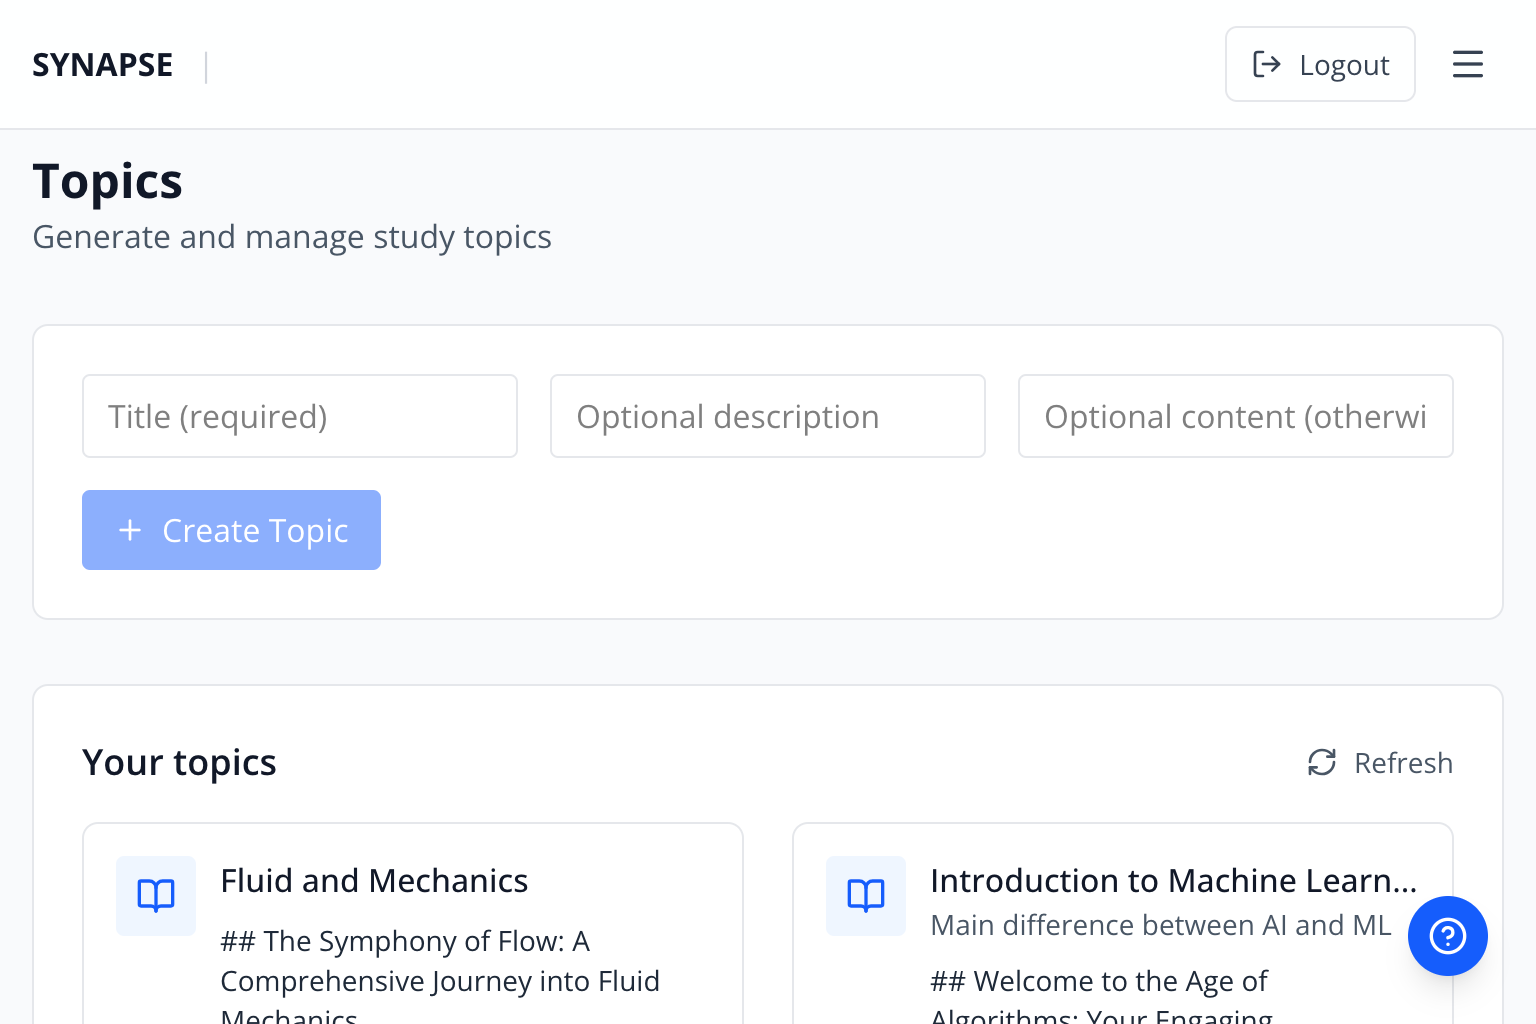This screenshot has width=1536, height=1024.
Task: Click 'Welcome to the Age of Algorithms' text
Action: tap(1100, 982)
